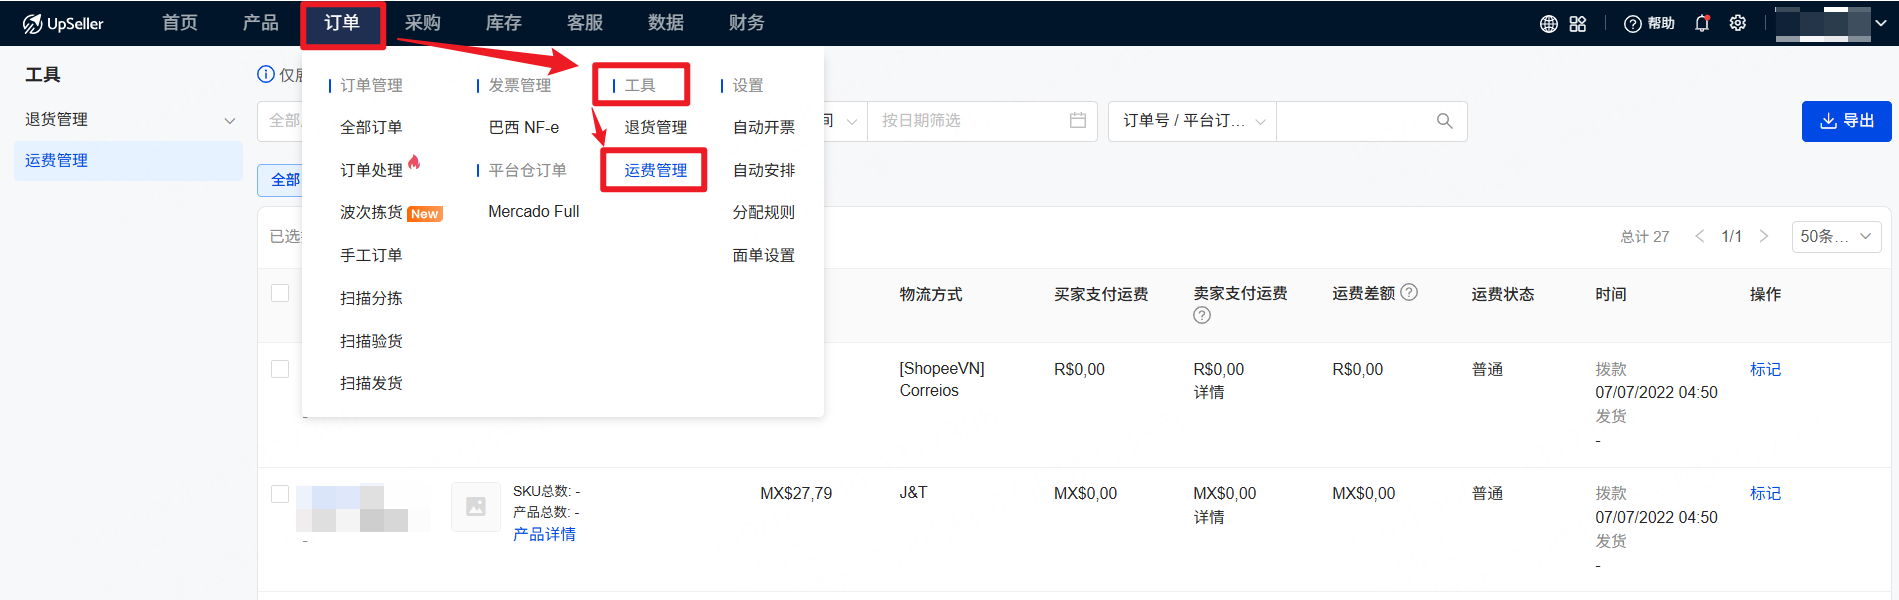Check the J&T row checkbox
Viewport: 1899px width, 600px height.
(280, 494)
